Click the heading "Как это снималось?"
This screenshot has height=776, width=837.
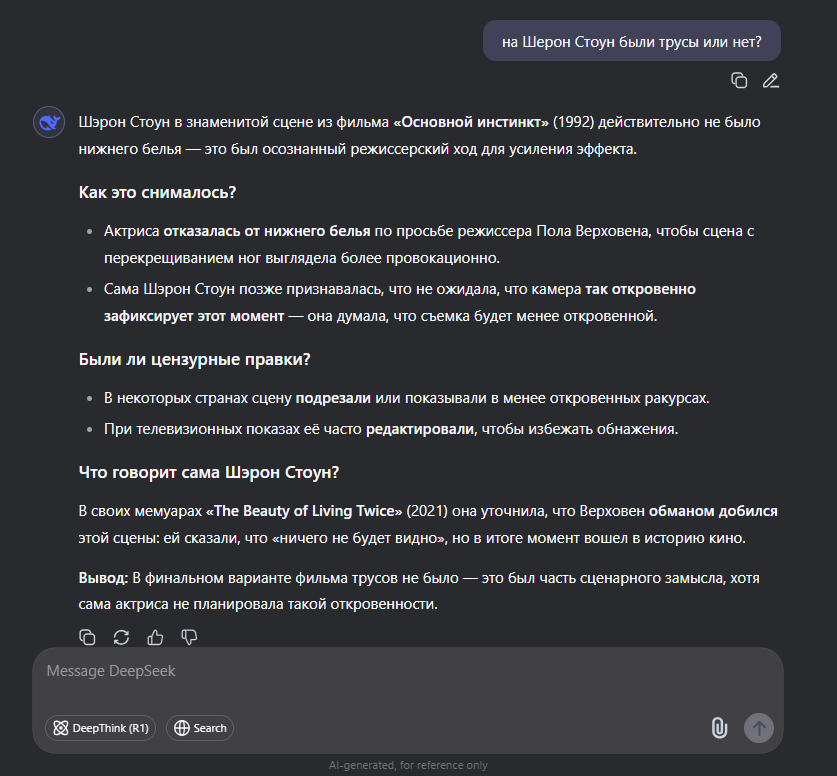[157, 192]
